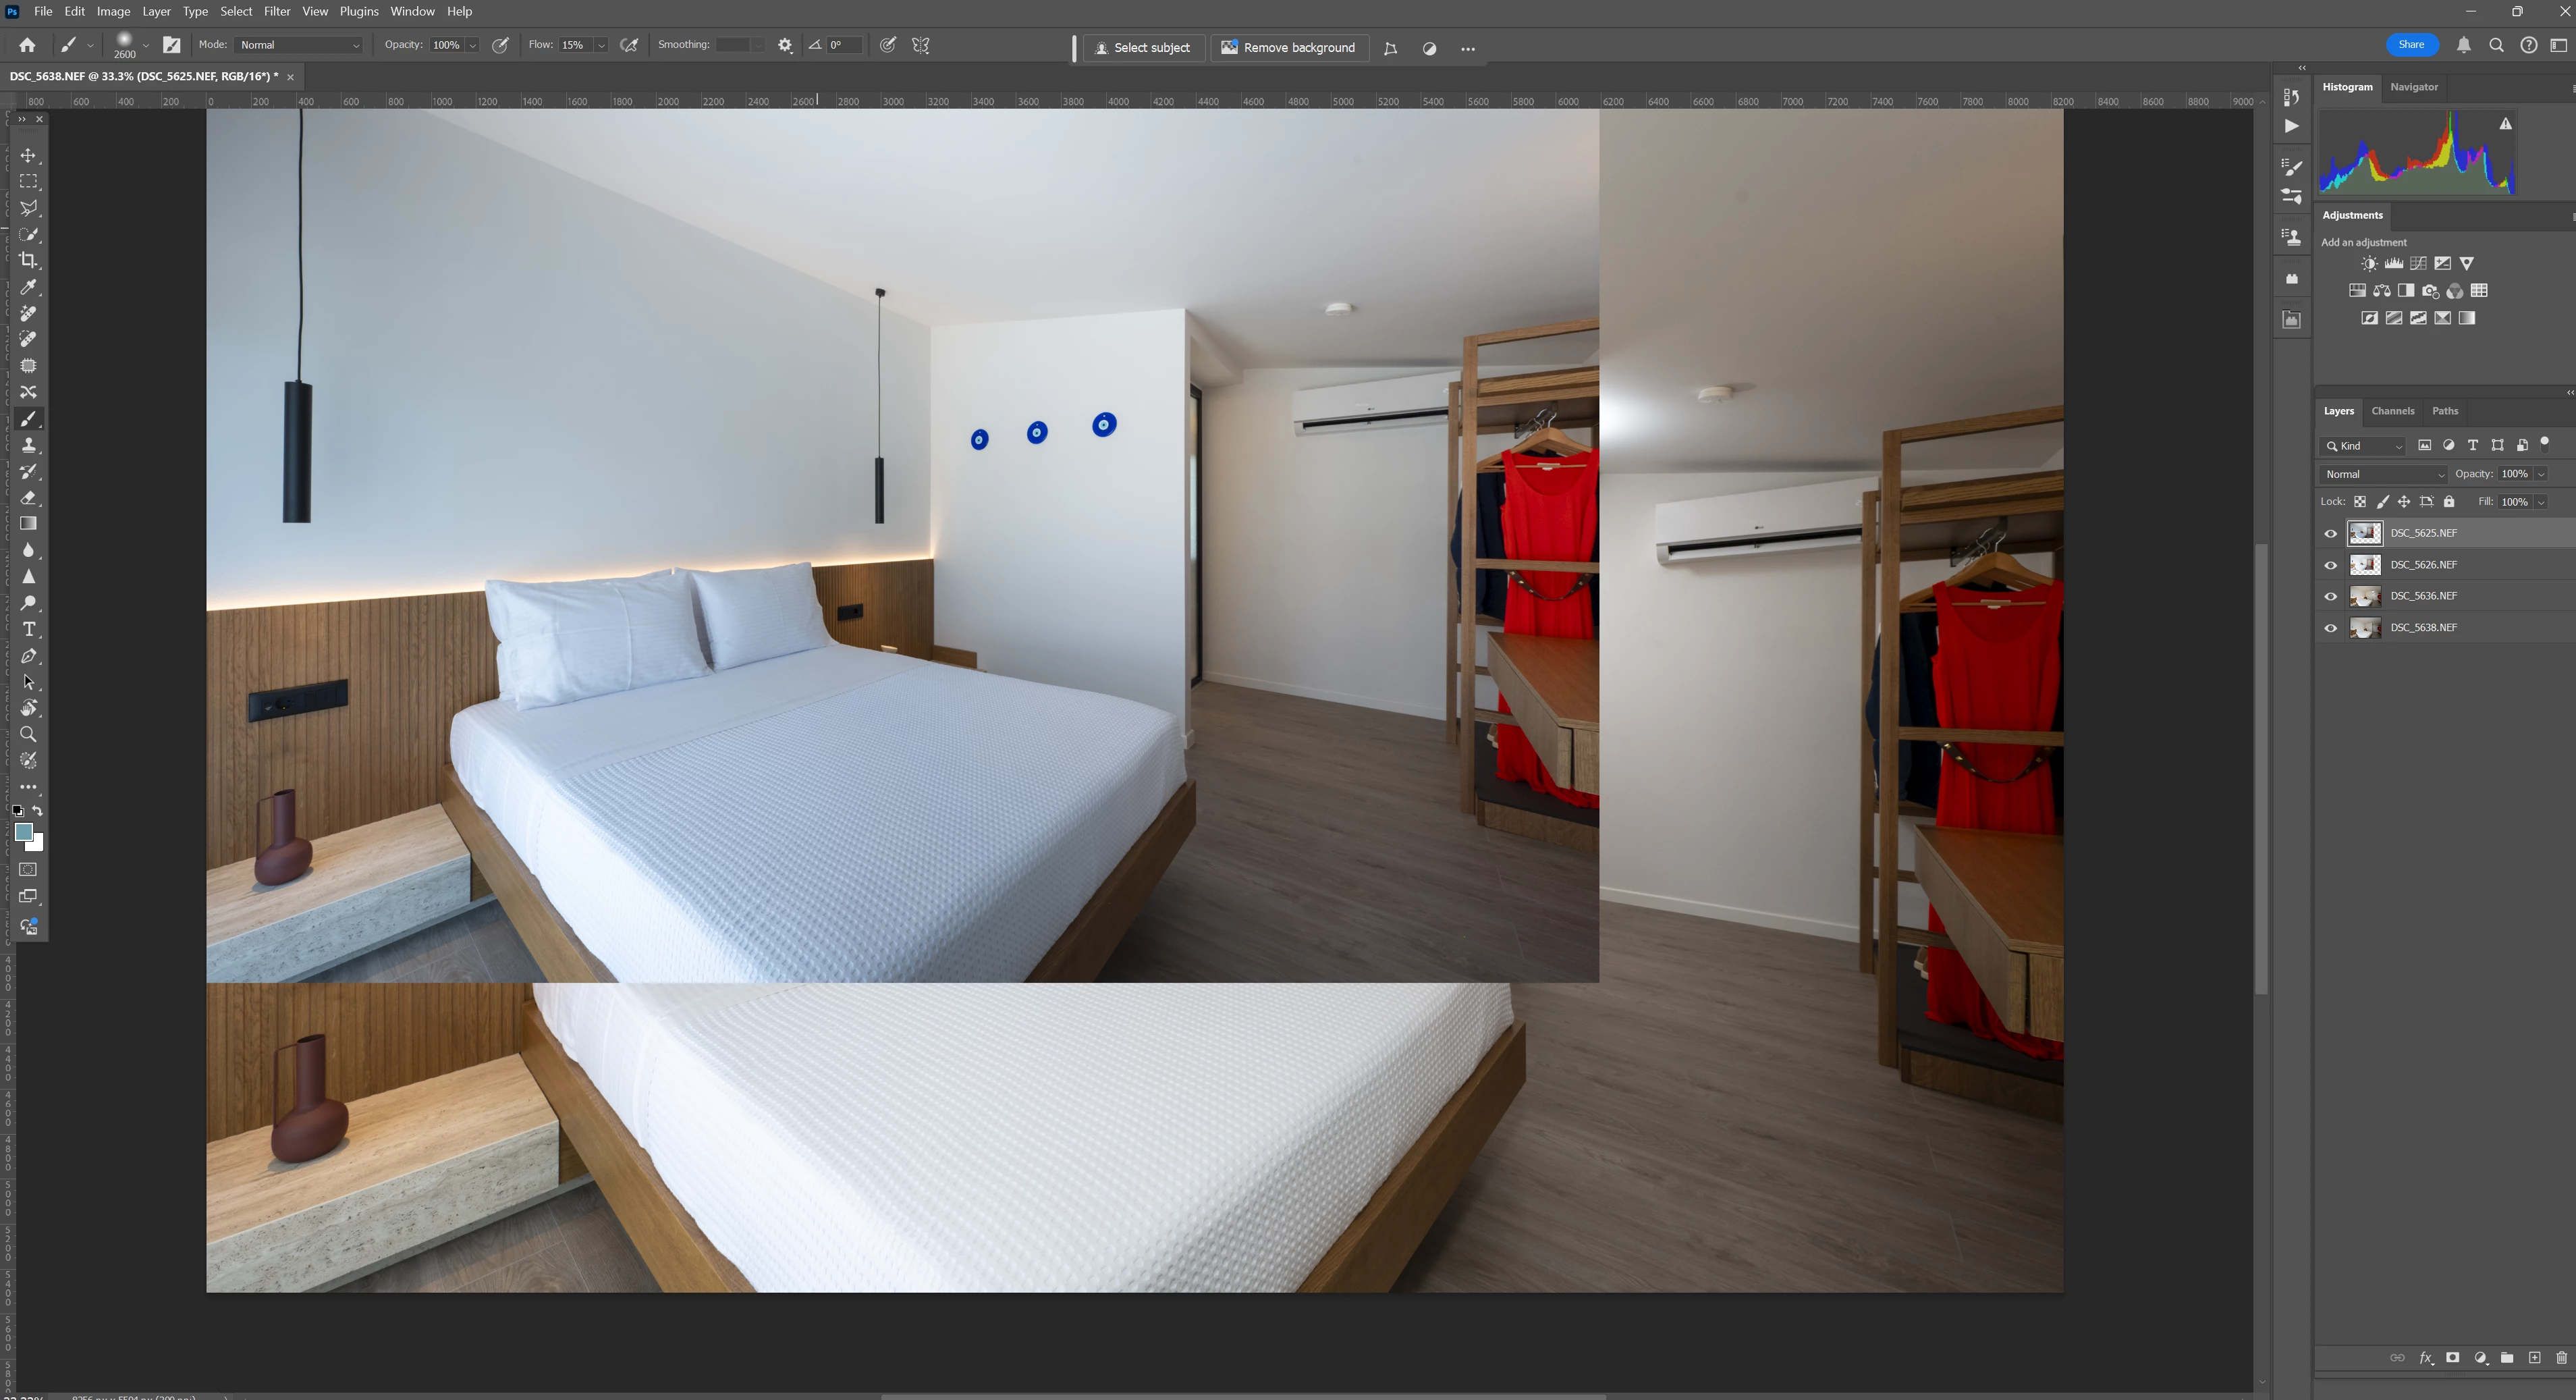
Task: Open the brush Mode dropdown
Action: click(x=299, y=45)
